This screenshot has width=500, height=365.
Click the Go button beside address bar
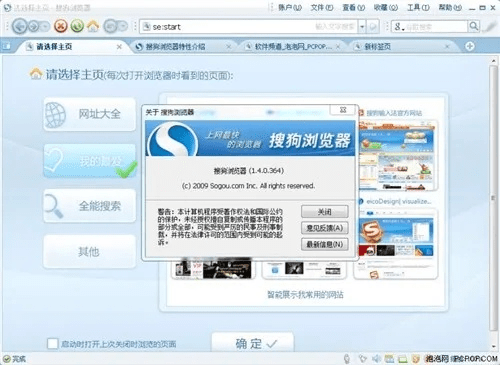[x=373, y=27]
